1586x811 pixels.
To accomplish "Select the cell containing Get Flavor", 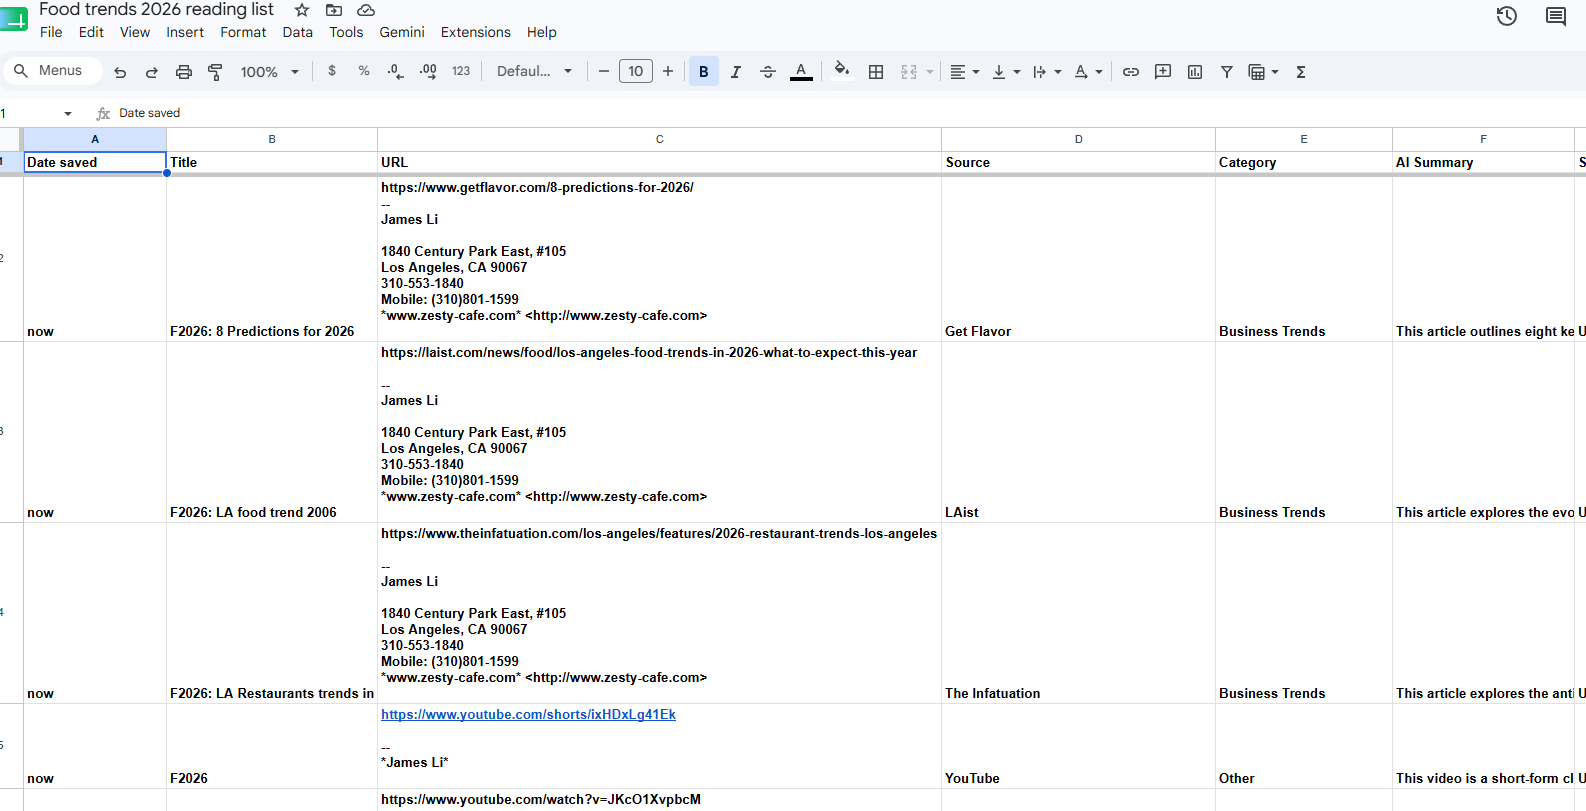I will pos(1078,259).
